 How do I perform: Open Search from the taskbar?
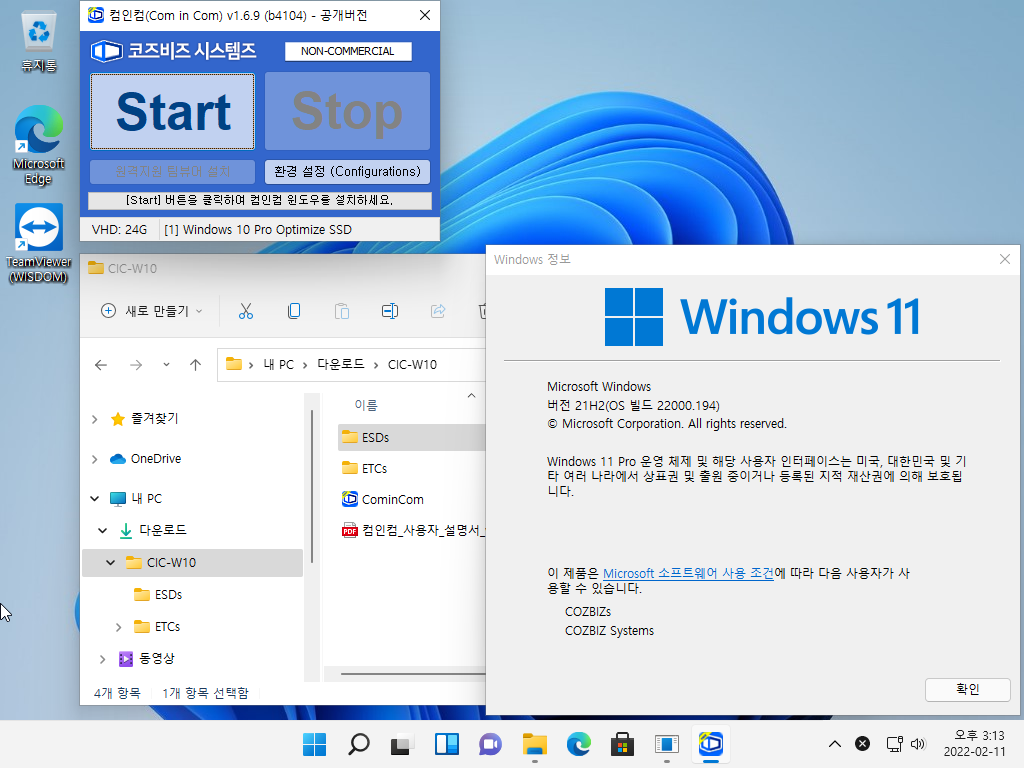[x=359, y=744]
